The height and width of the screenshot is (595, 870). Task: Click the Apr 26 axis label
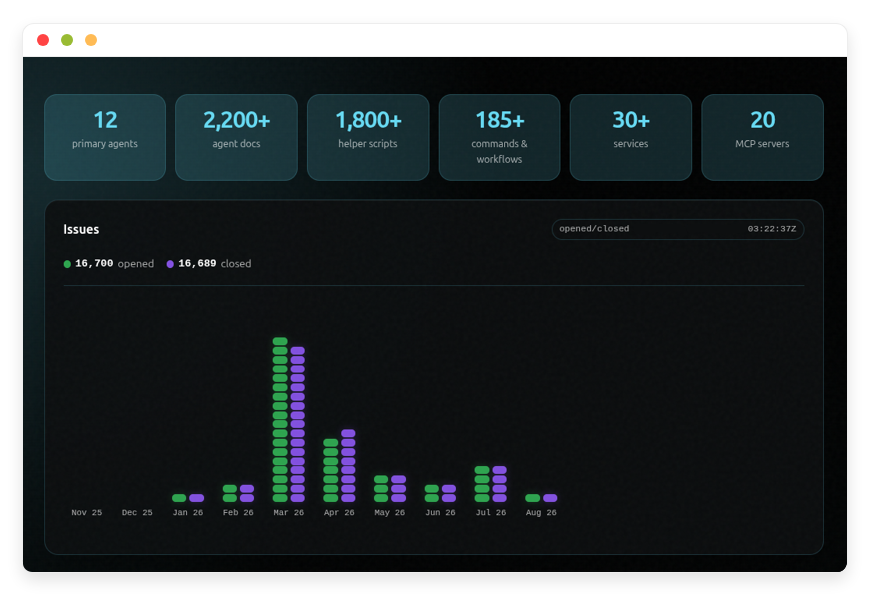tap(339, 512)
